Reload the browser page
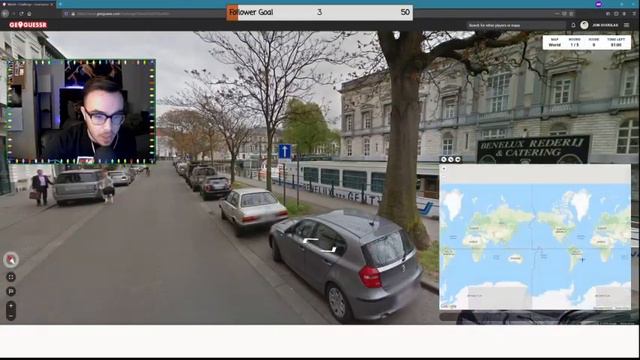This screenshot has width=640, height=360. 21,13
